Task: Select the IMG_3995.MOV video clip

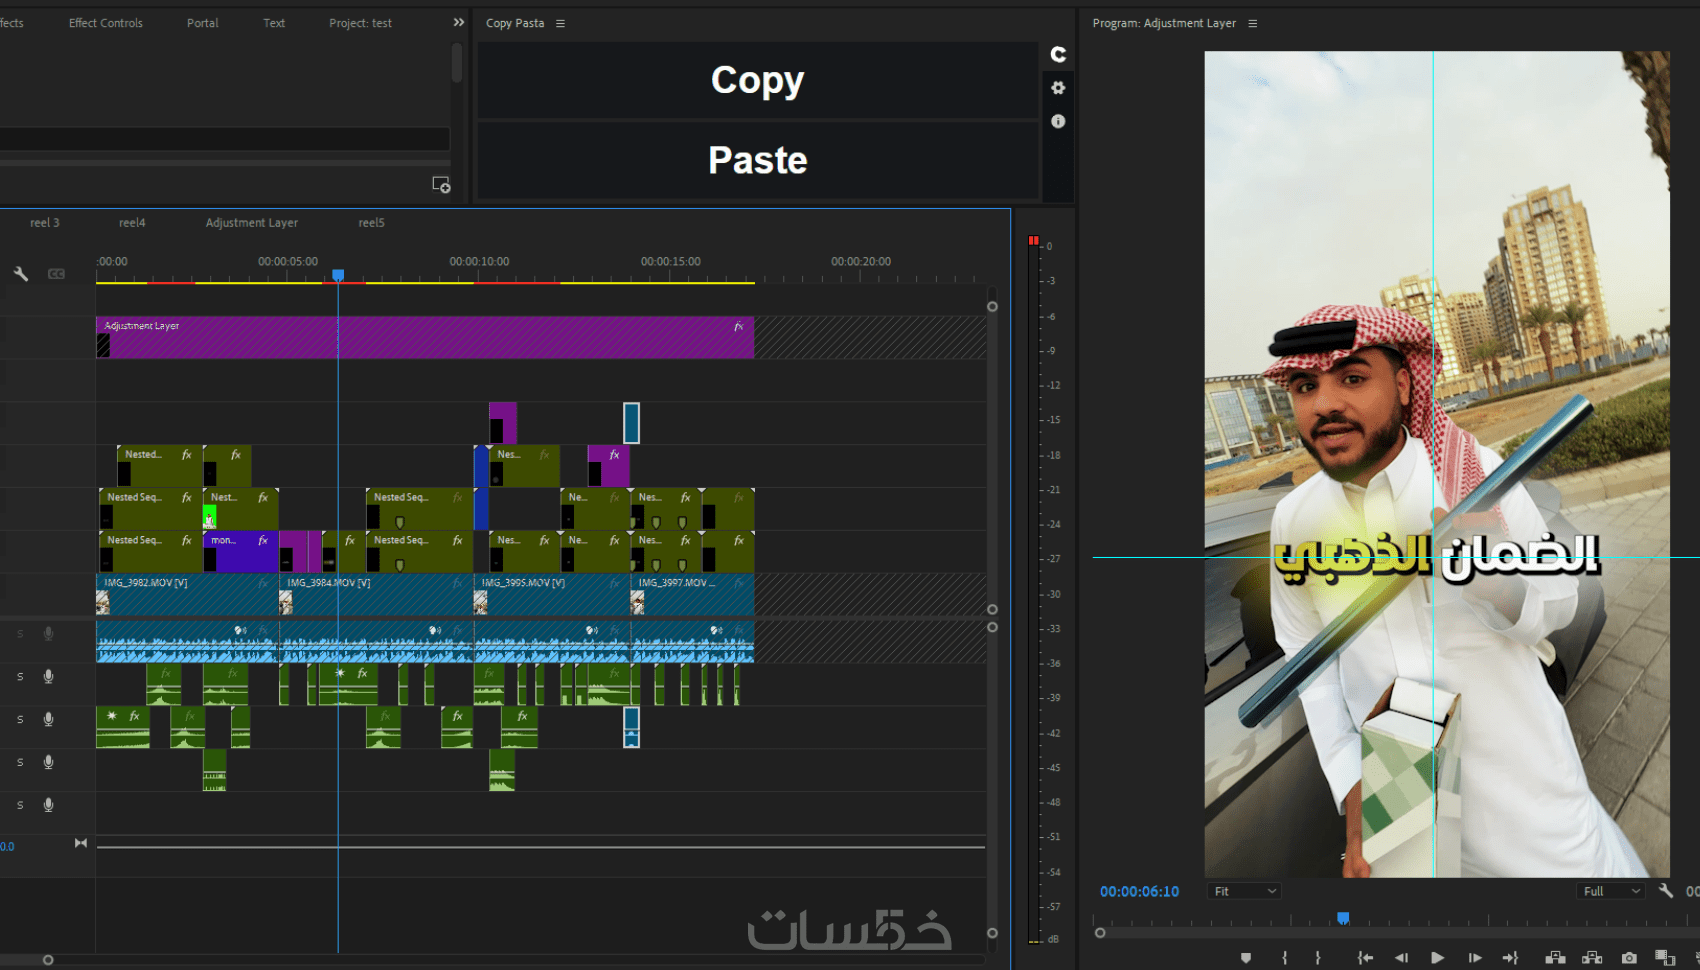Action: pyautogui.click(x=552, y=594)
